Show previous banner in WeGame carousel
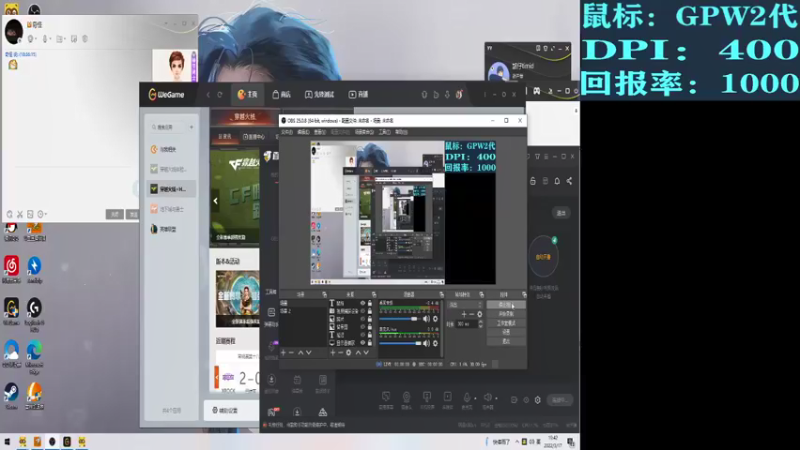This screenshot has width=800, height=450. pos(215,201)
